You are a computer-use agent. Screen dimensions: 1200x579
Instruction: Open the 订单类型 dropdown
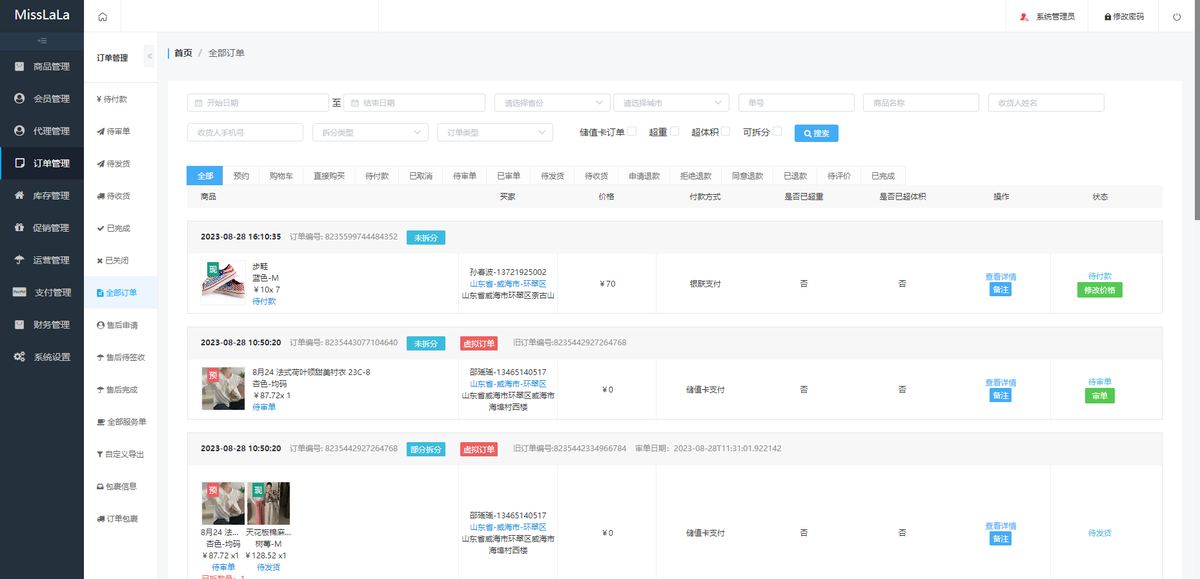(x=494, y=132)
